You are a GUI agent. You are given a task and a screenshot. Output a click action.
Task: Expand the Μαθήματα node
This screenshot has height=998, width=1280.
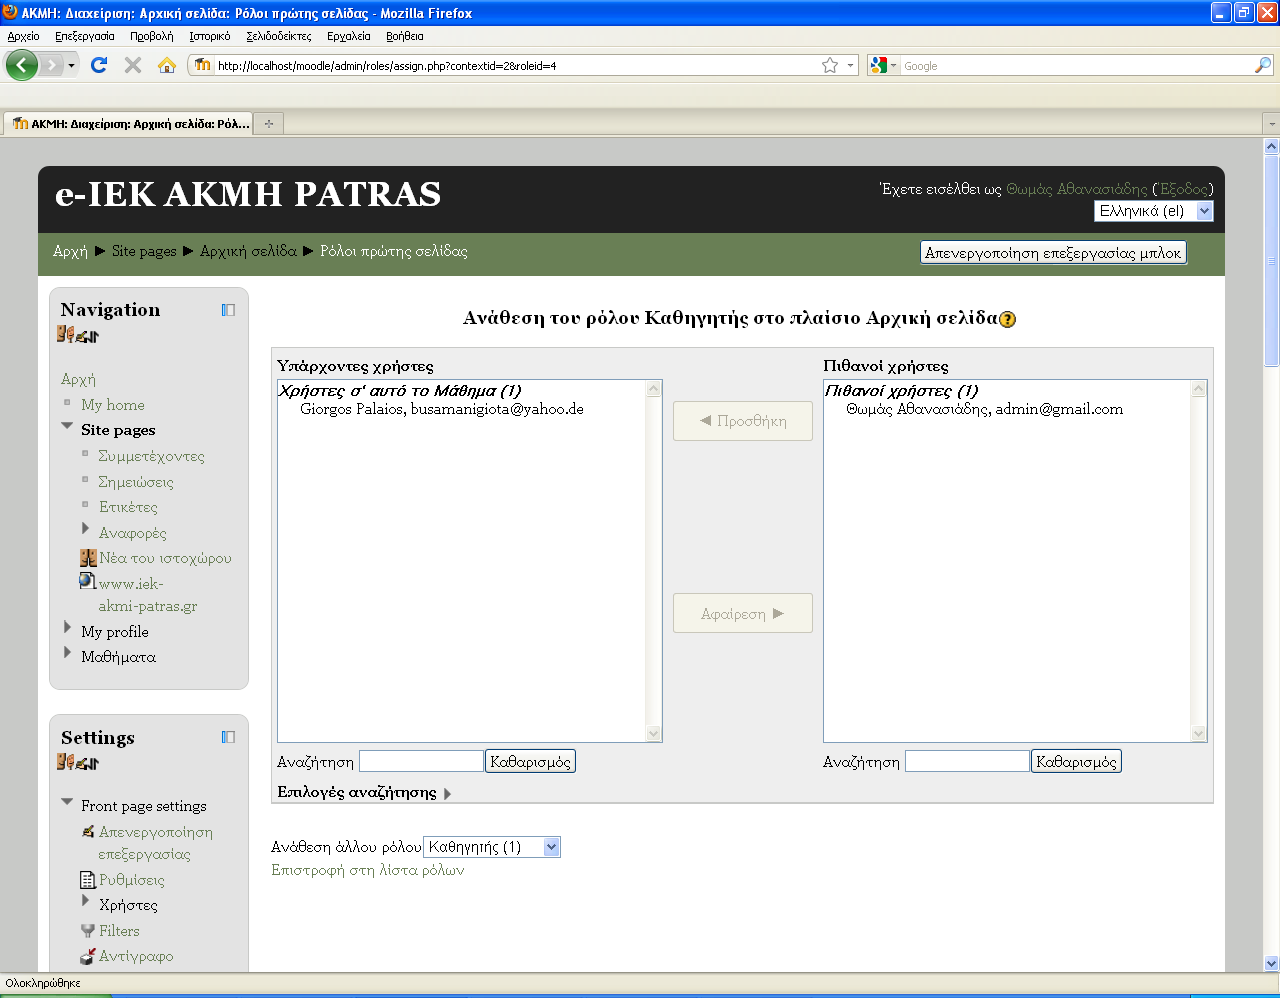pyautogui.click(x=68, y=653)
